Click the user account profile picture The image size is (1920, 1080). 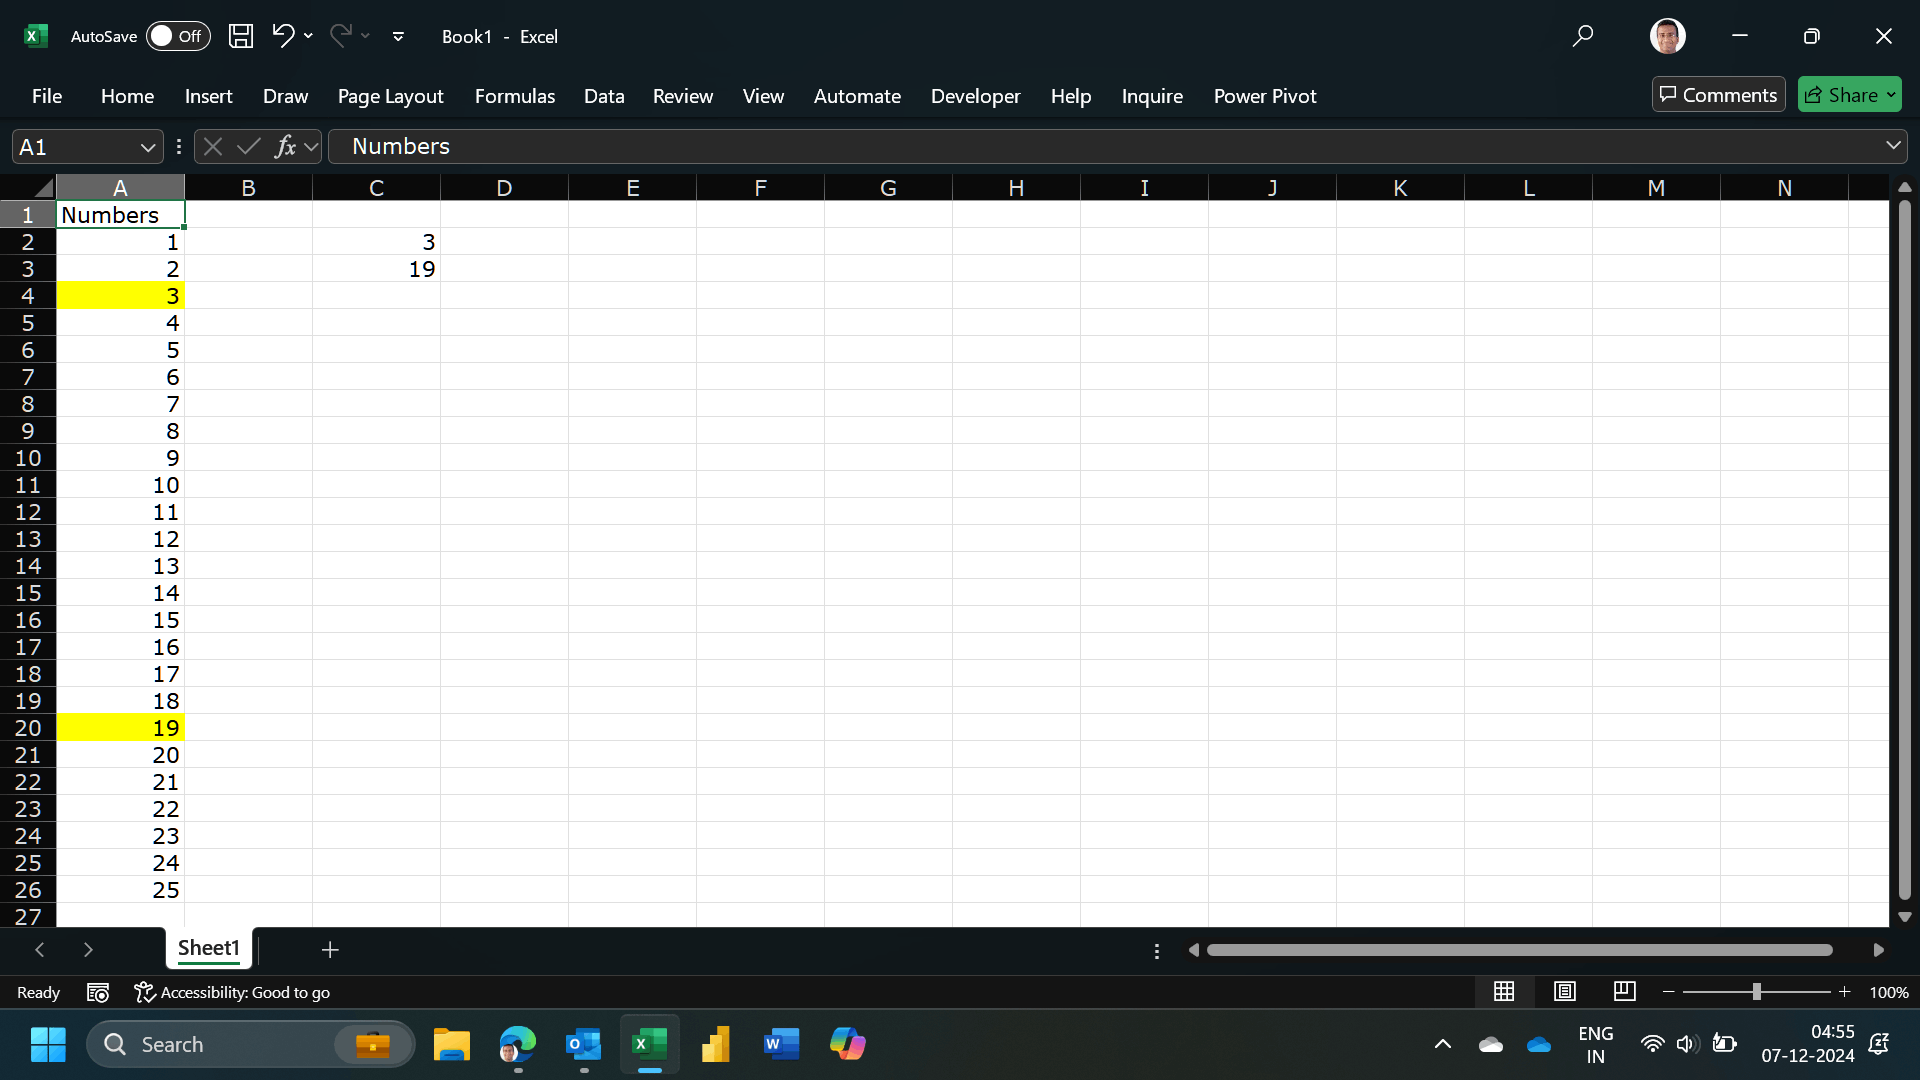(x=1667, y=36)
